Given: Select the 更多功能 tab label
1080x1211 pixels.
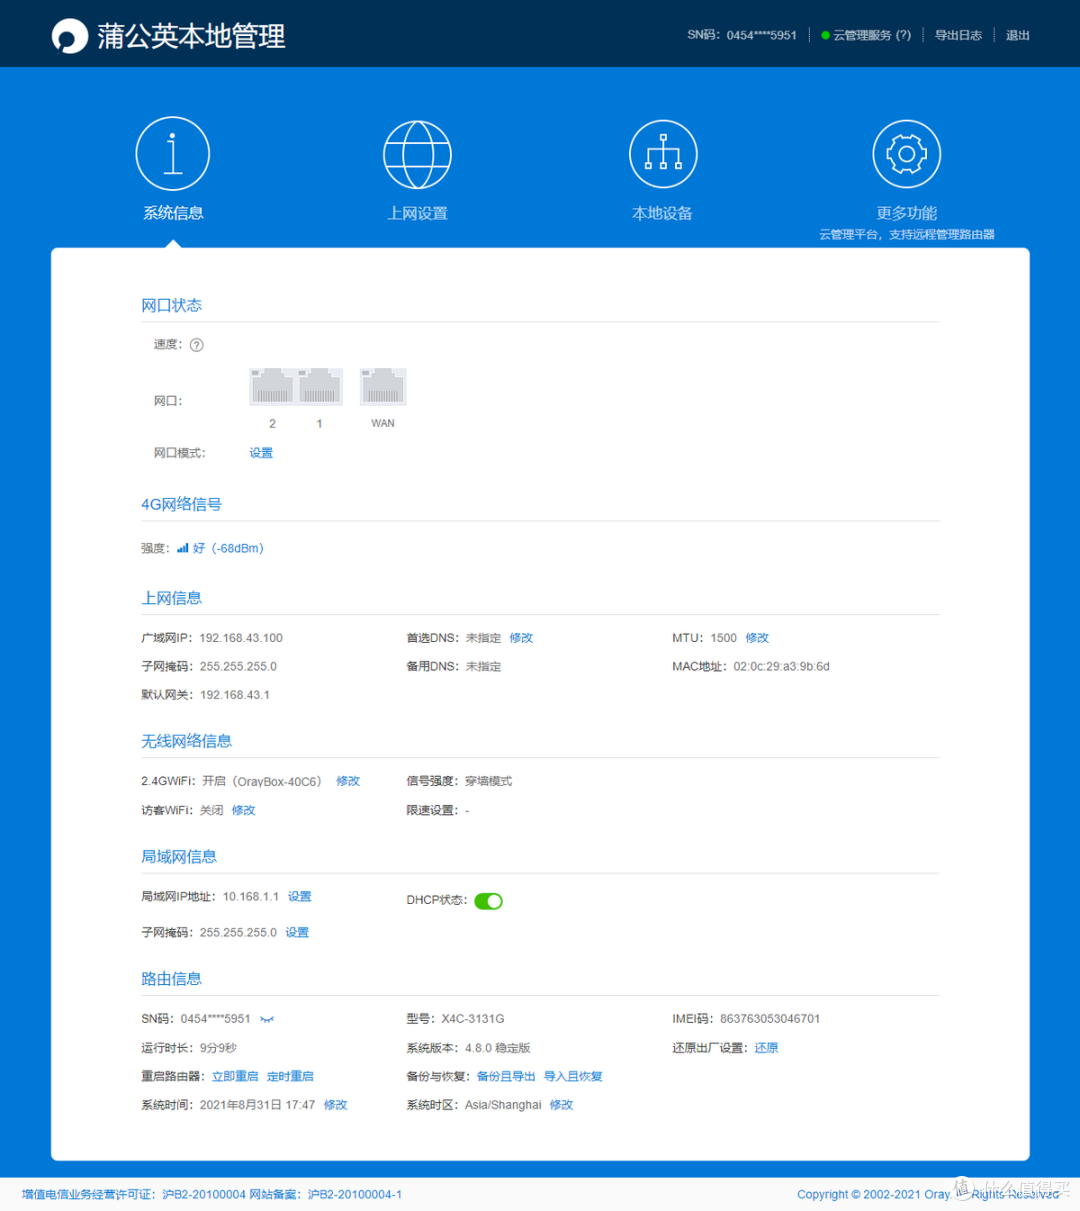Looking at the screenshot, I should [x=906, y=213].
